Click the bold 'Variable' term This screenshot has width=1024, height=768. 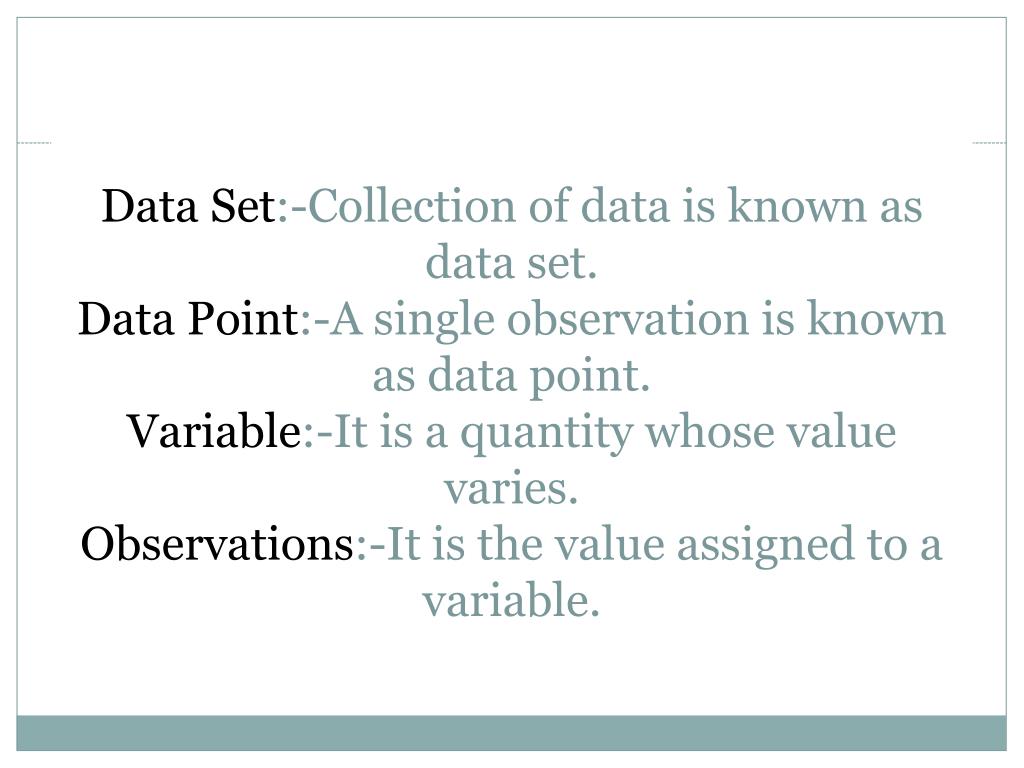pos(214,432)
